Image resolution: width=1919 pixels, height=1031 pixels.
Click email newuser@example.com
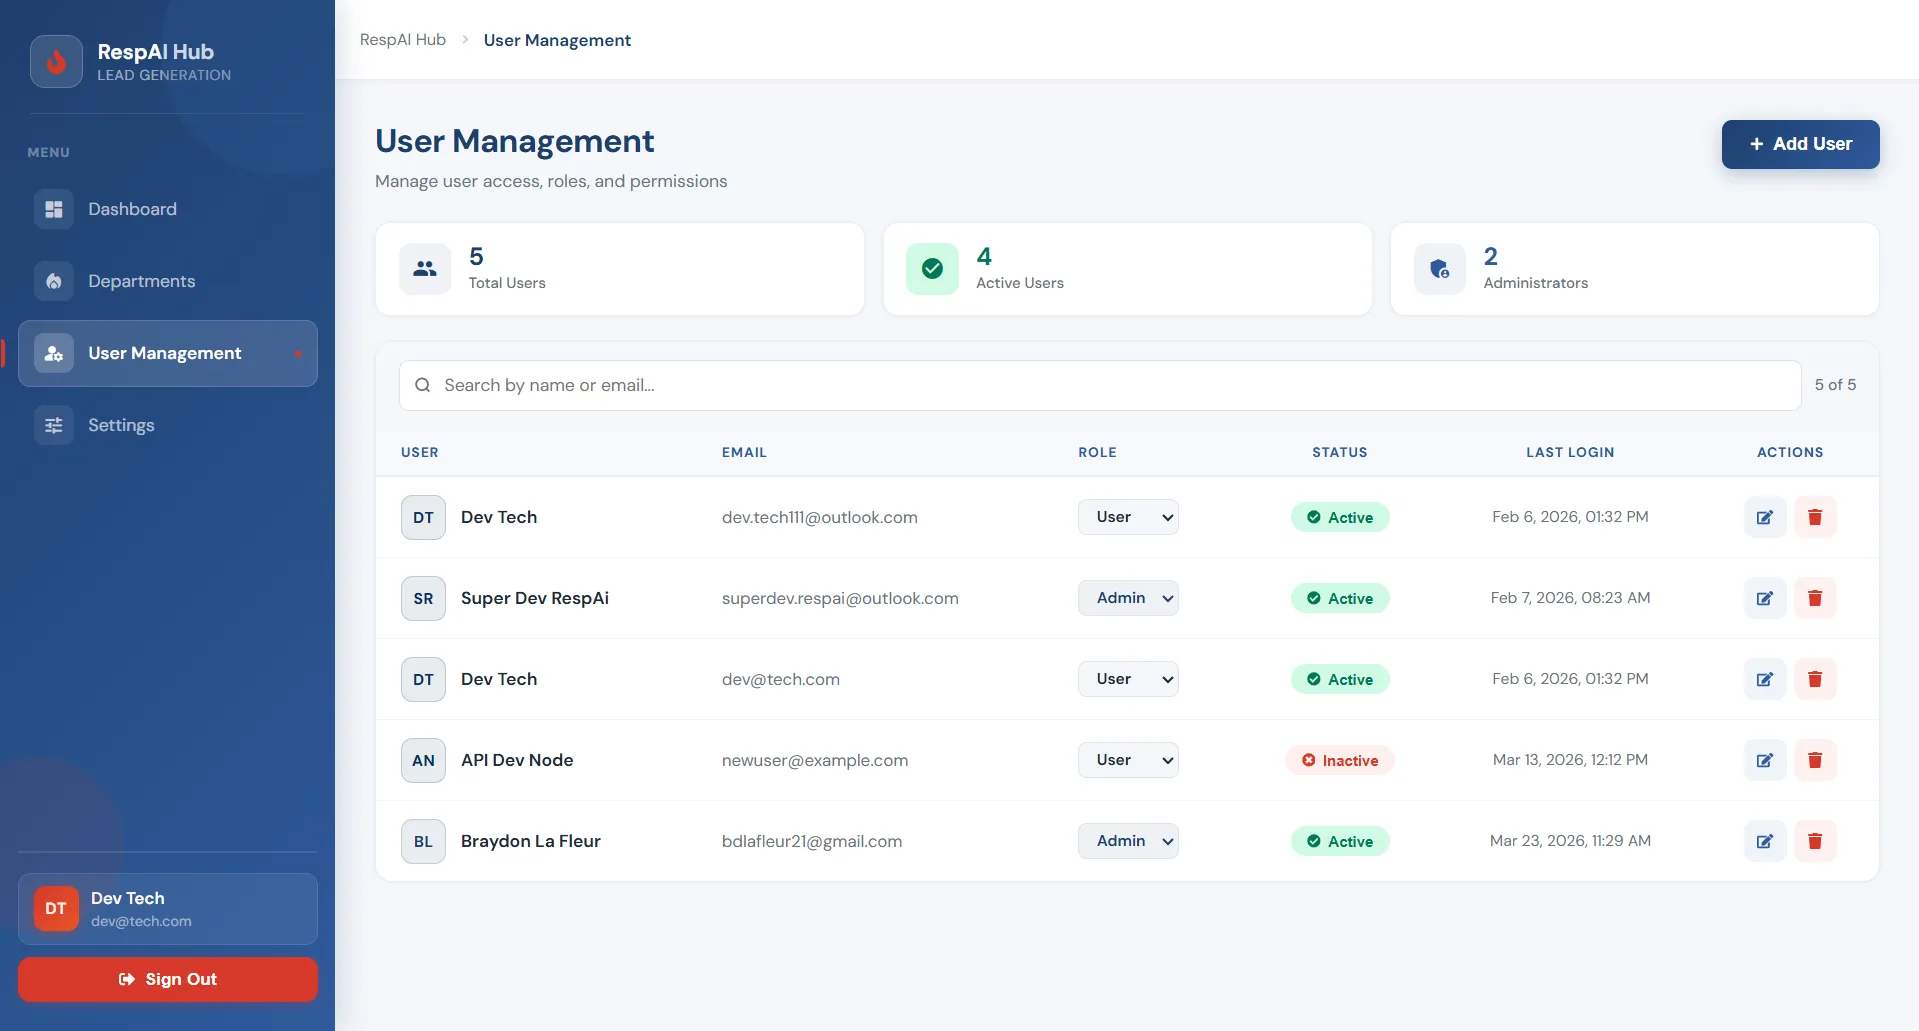(815, 760)
